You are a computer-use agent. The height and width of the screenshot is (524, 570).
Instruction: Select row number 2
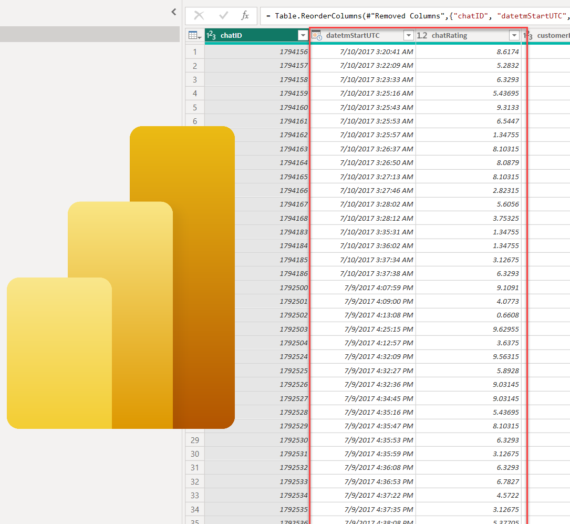[x=195, y=66]
